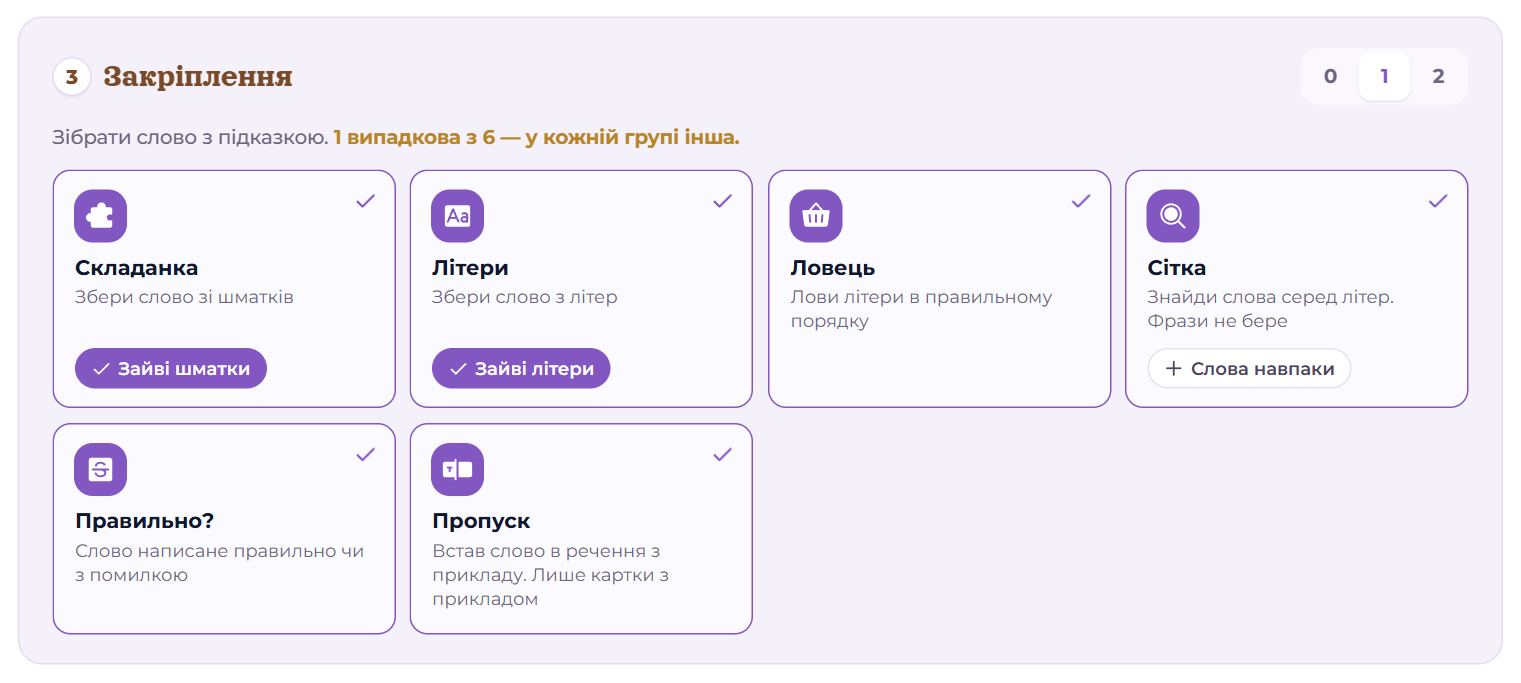
Task: Click the text 'Лови літери в правильному порядку'
Action: [921, 309]
